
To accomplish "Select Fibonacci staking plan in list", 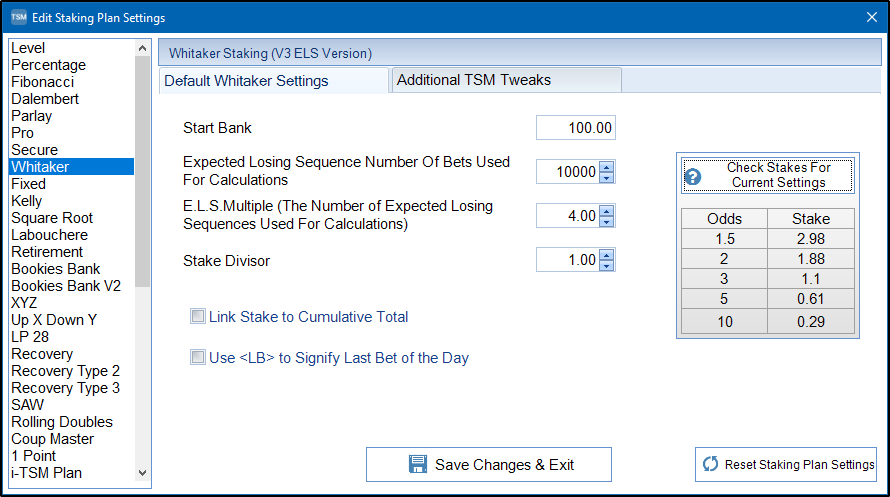I will tap(43, 82).
